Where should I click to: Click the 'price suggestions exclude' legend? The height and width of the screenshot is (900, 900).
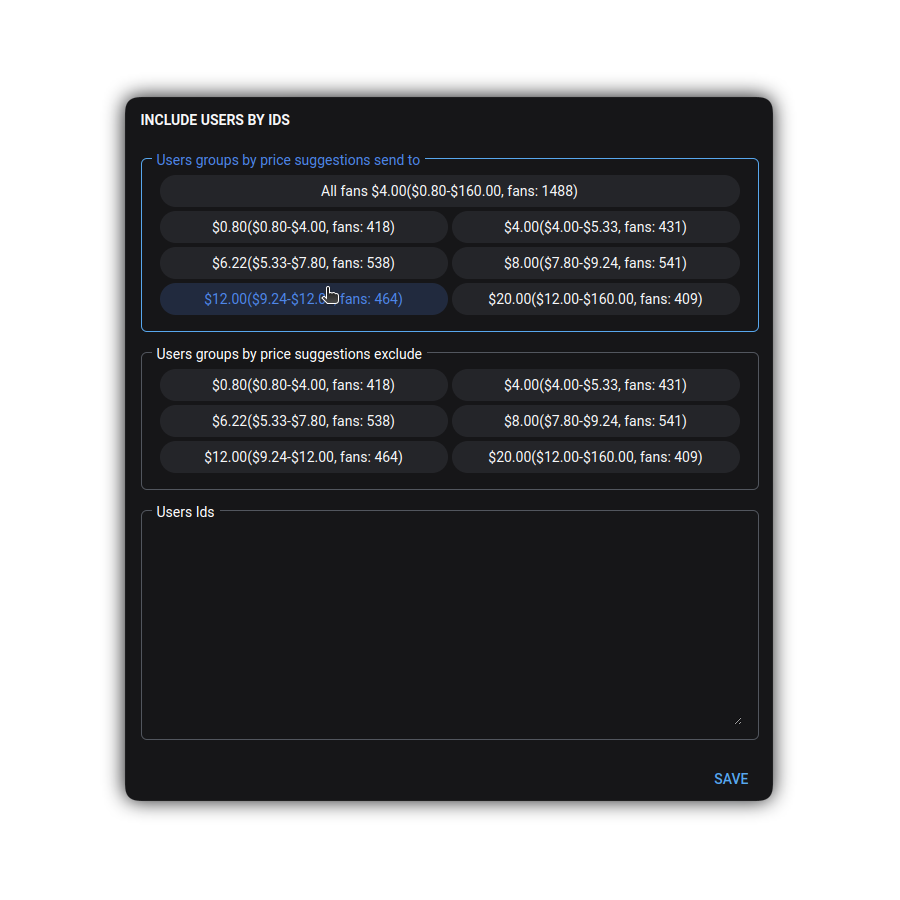tap(289, 354)
